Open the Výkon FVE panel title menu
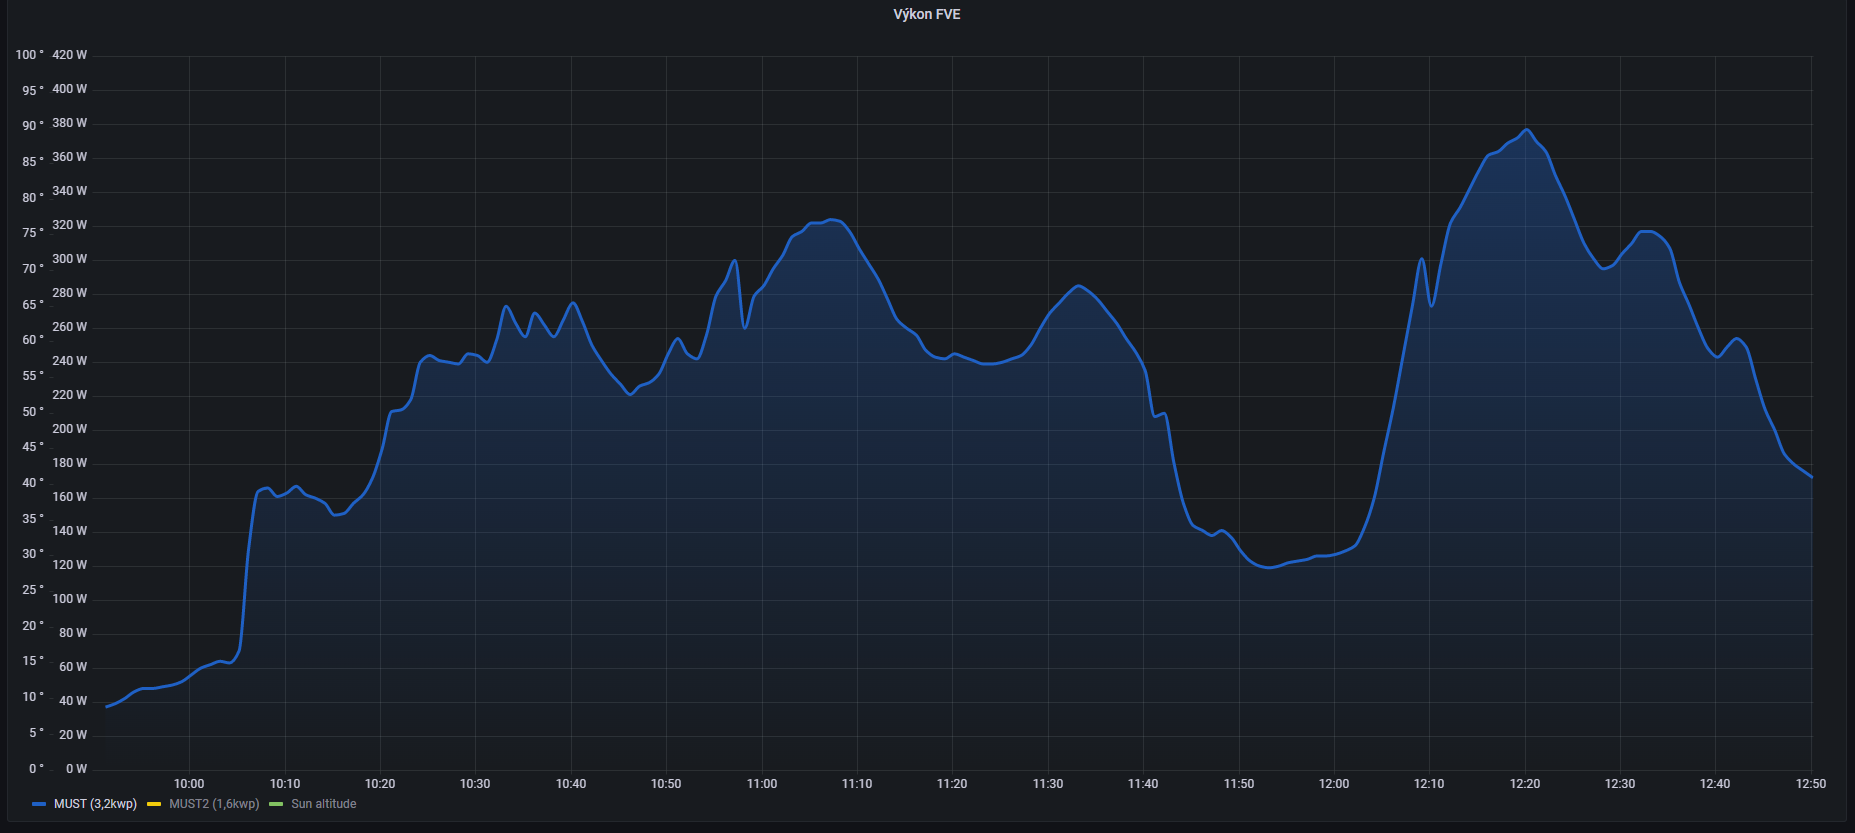Screen dimensions: 1855x833 (926, 14)
